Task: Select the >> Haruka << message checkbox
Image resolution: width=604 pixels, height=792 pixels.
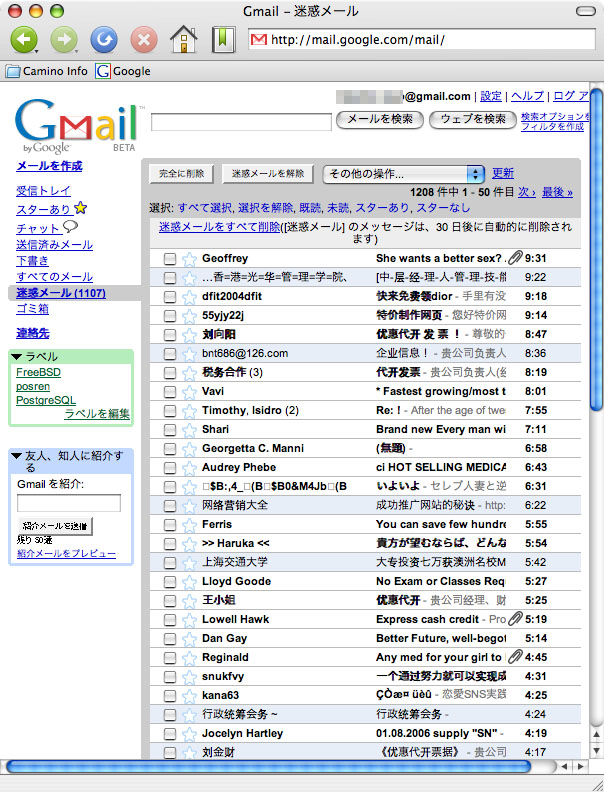Action: click(170, 544)
